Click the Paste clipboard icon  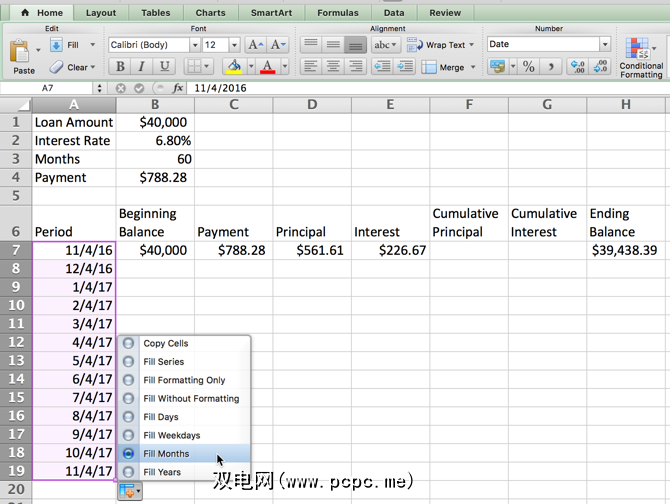(x=23, y=50)
